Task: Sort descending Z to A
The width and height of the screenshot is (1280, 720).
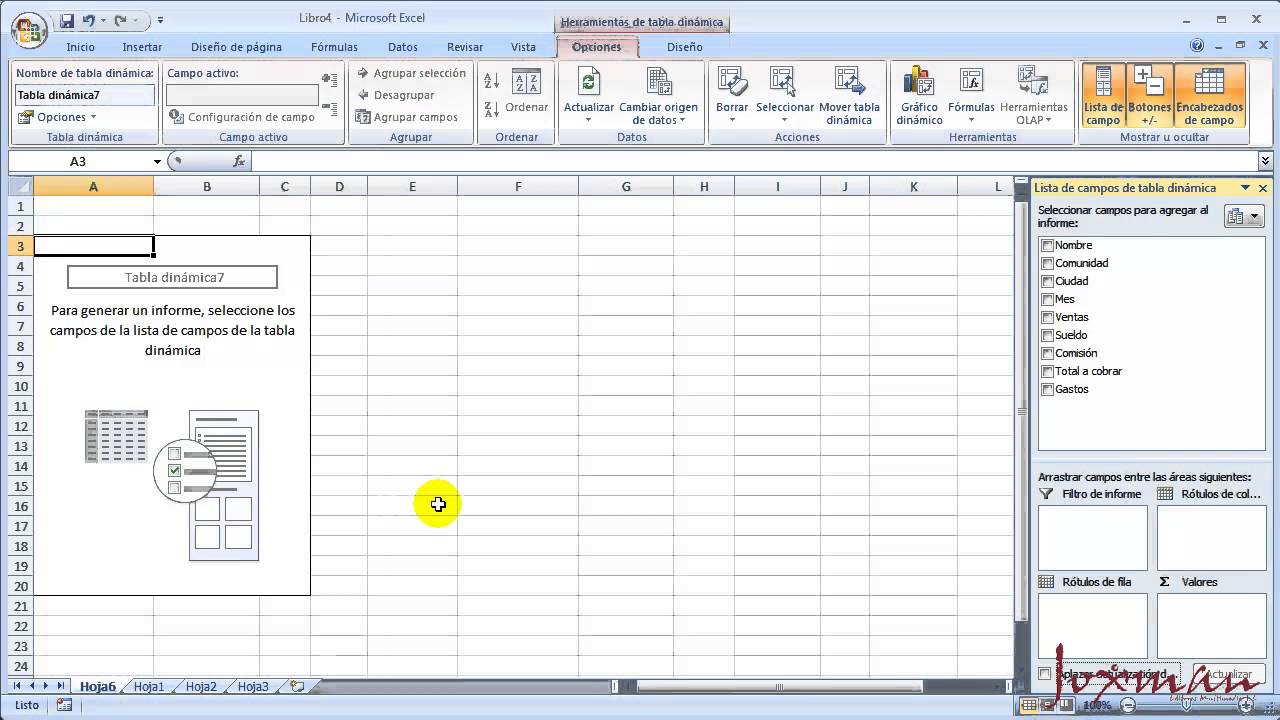Action: (x=491, y=109)
